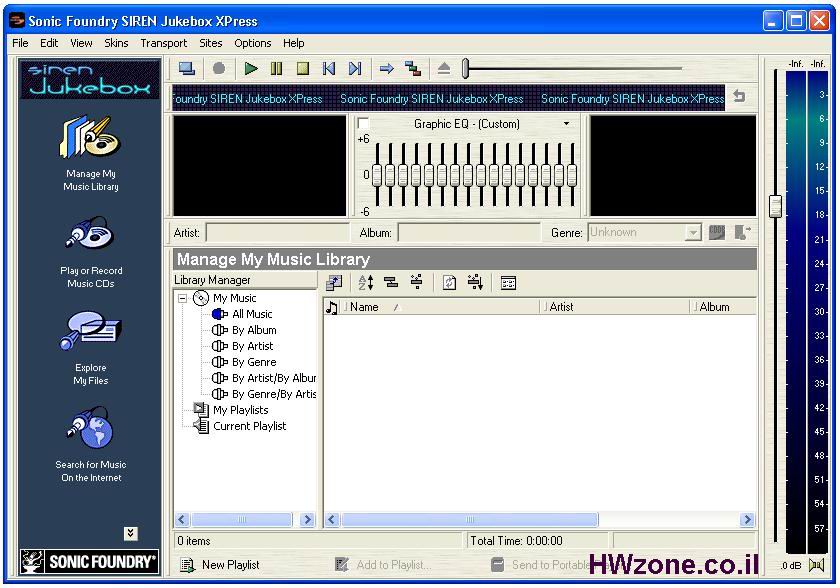
Task: Collapse the My Music tree node
Action: coord(183,298)
